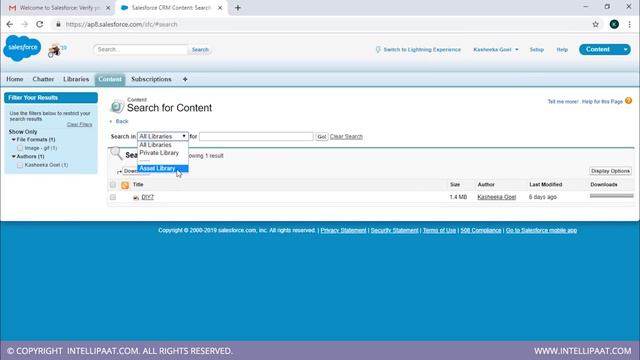Image resolution: width=640 pixels, height=360 pixels.
Task: Click Help for this Page link
Action: click(602, 102)
